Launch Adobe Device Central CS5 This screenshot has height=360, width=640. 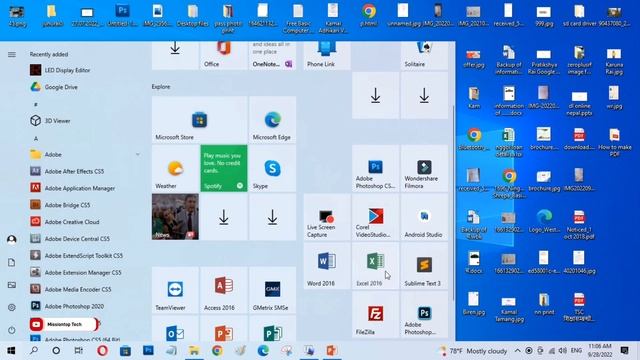coord(85,239)
